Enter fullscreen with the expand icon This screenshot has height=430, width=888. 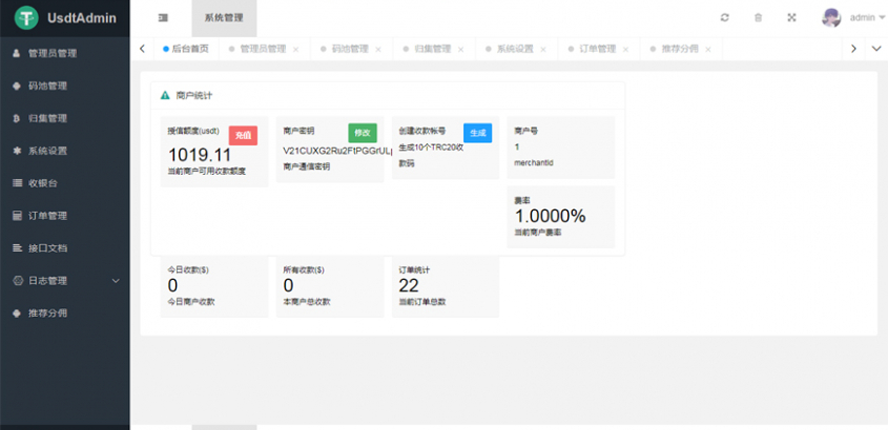pos(792,18)
